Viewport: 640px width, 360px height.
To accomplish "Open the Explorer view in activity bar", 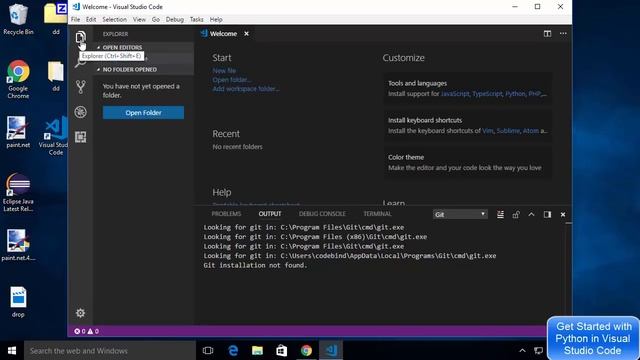I will [80, 37].
